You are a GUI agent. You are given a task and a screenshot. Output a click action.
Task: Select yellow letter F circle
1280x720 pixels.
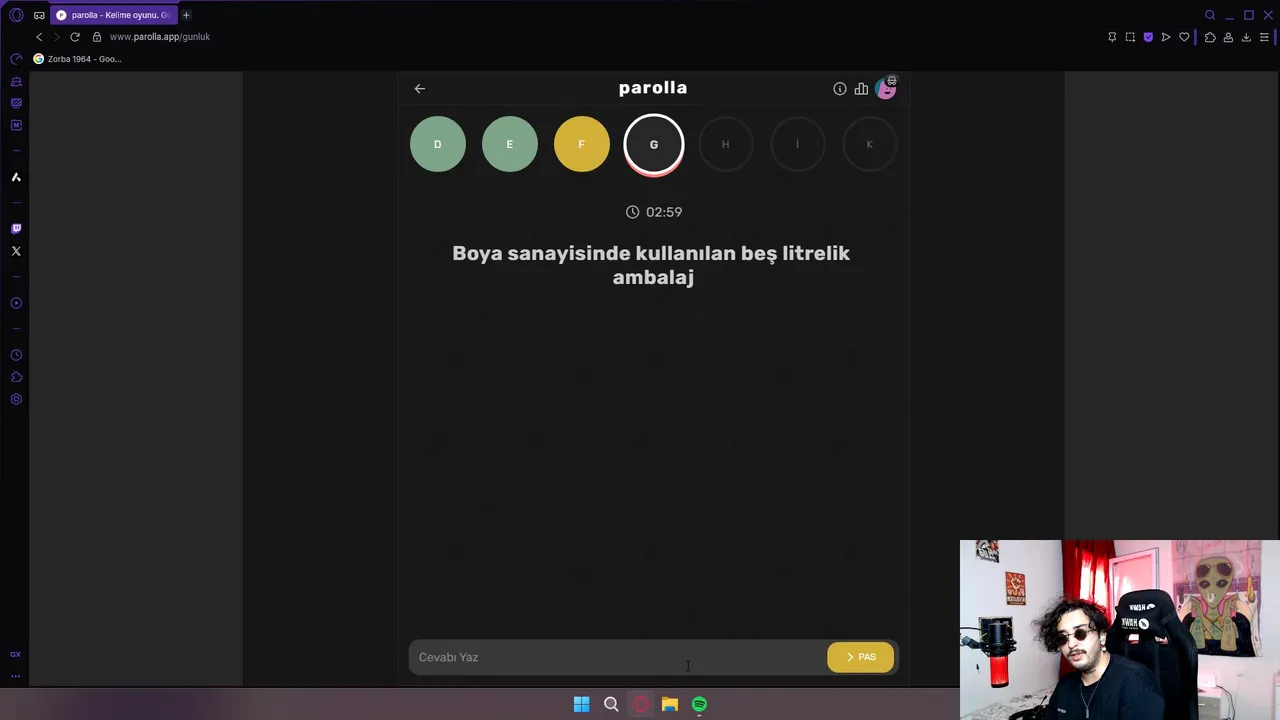[x=582, y=144]
